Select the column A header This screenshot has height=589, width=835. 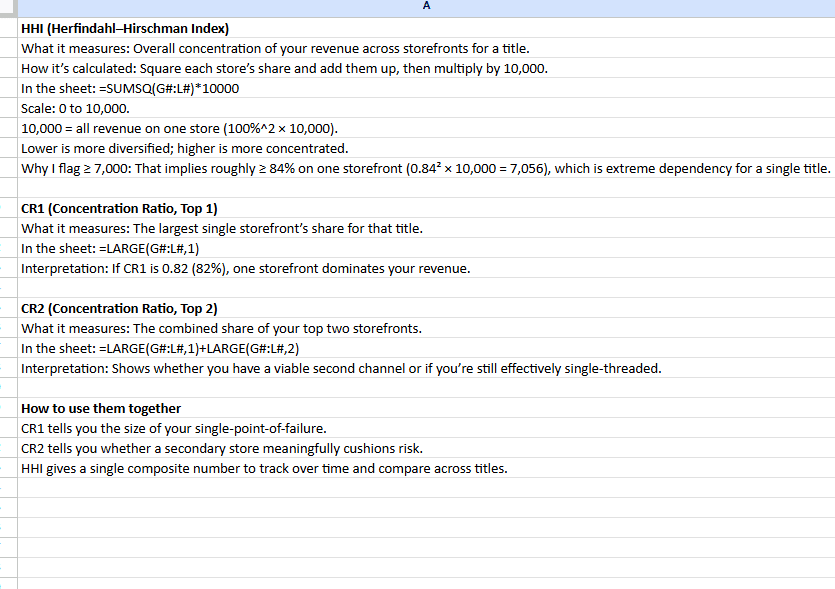coord(426,6)
